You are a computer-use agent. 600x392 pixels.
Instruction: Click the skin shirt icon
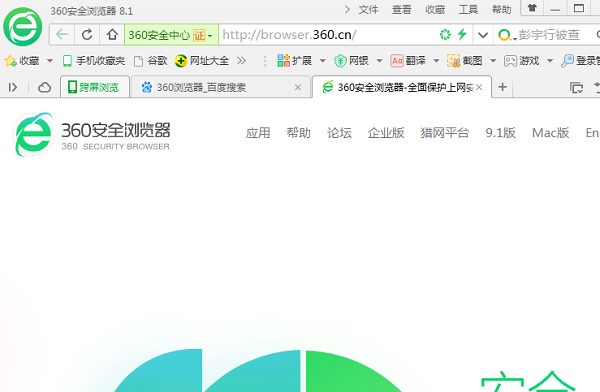click(532, 8)
